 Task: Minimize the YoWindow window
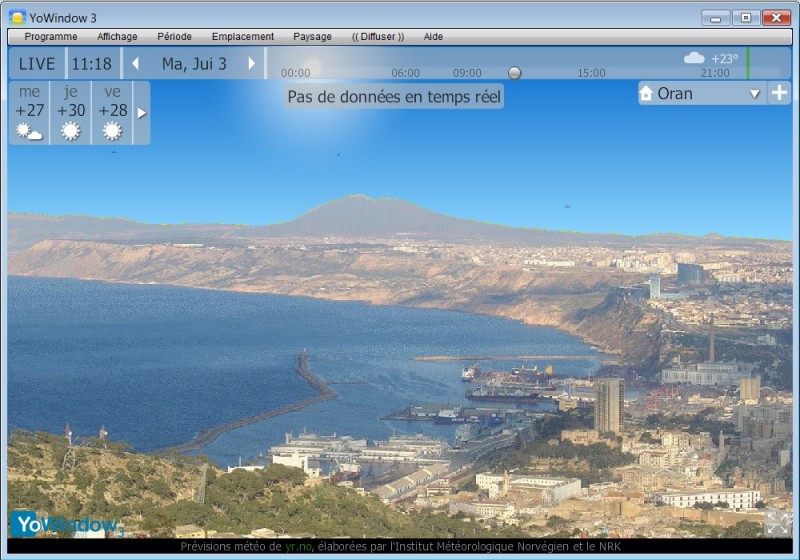715,18
